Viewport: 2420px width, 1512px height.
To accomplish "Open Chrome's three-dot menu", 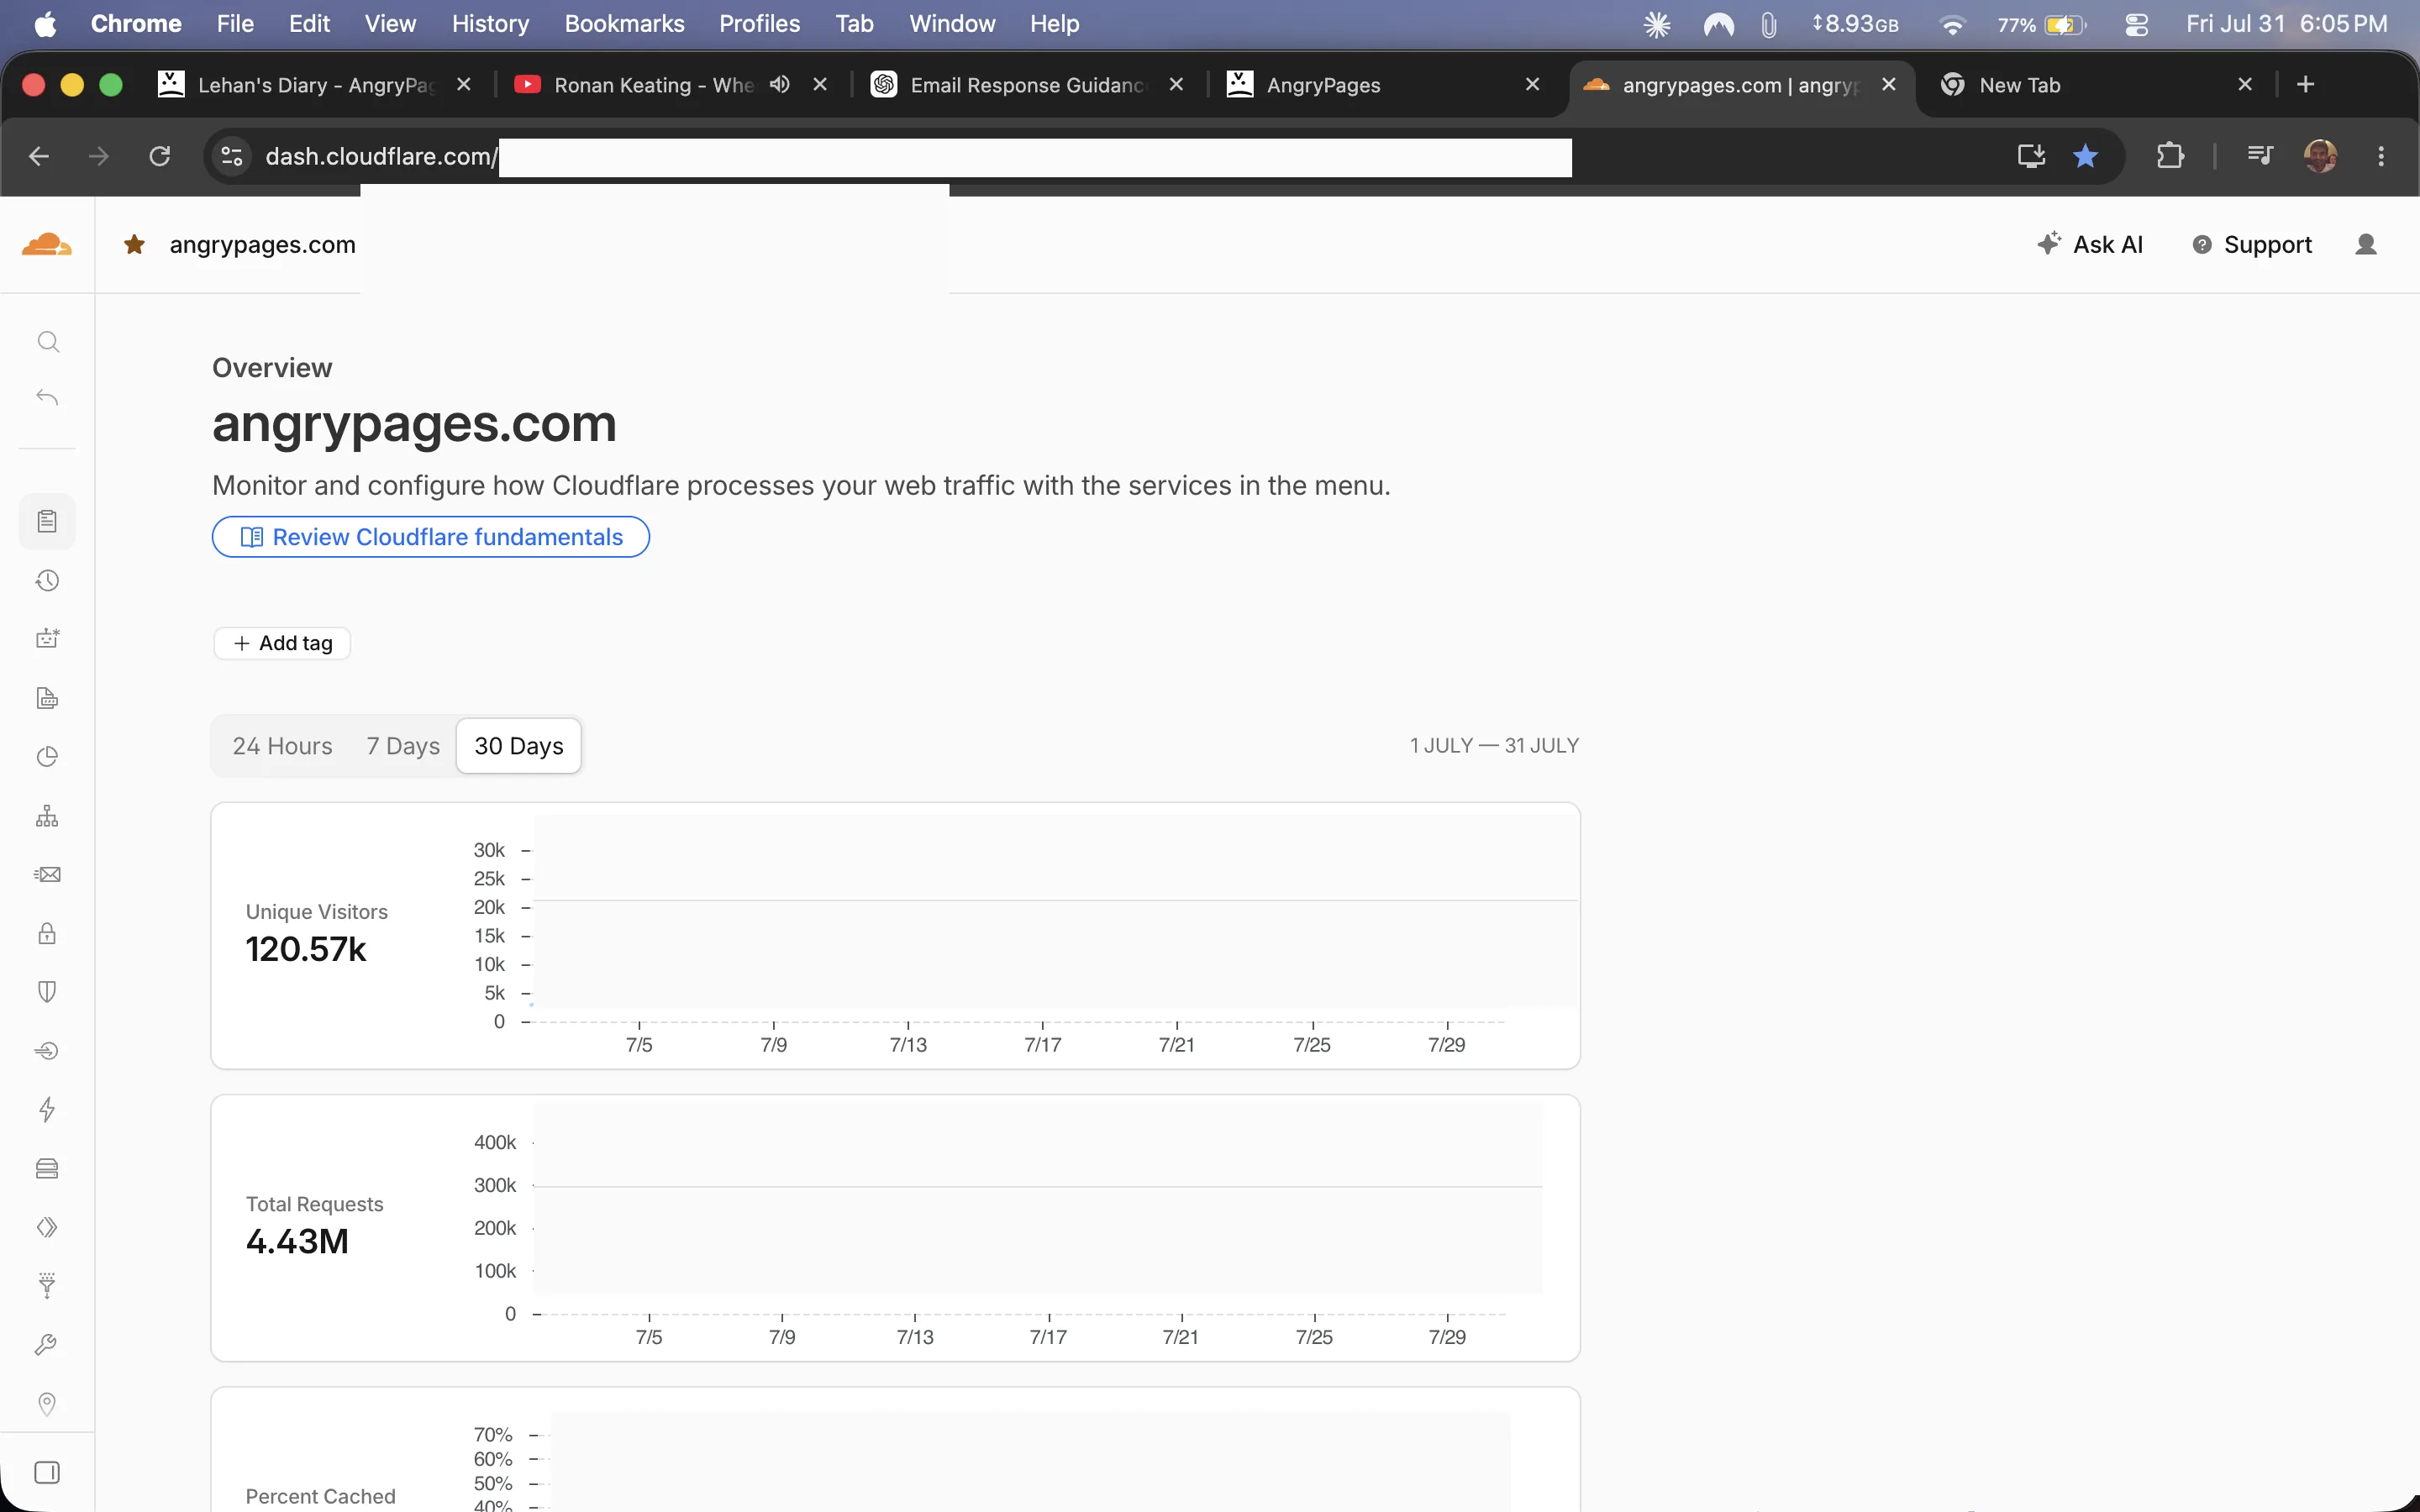I will [x=2380, y=156].
